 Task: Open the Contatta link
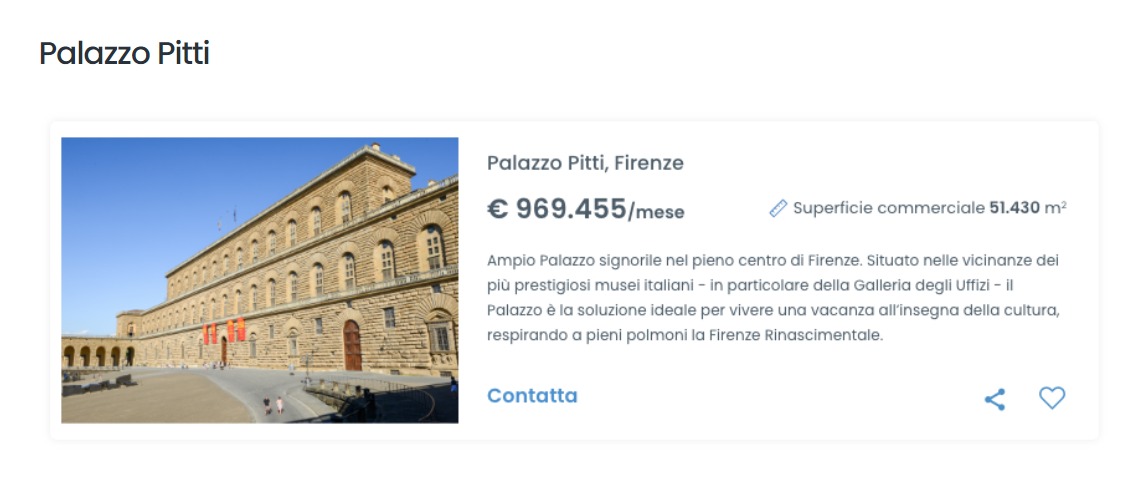tap(532, 395)
